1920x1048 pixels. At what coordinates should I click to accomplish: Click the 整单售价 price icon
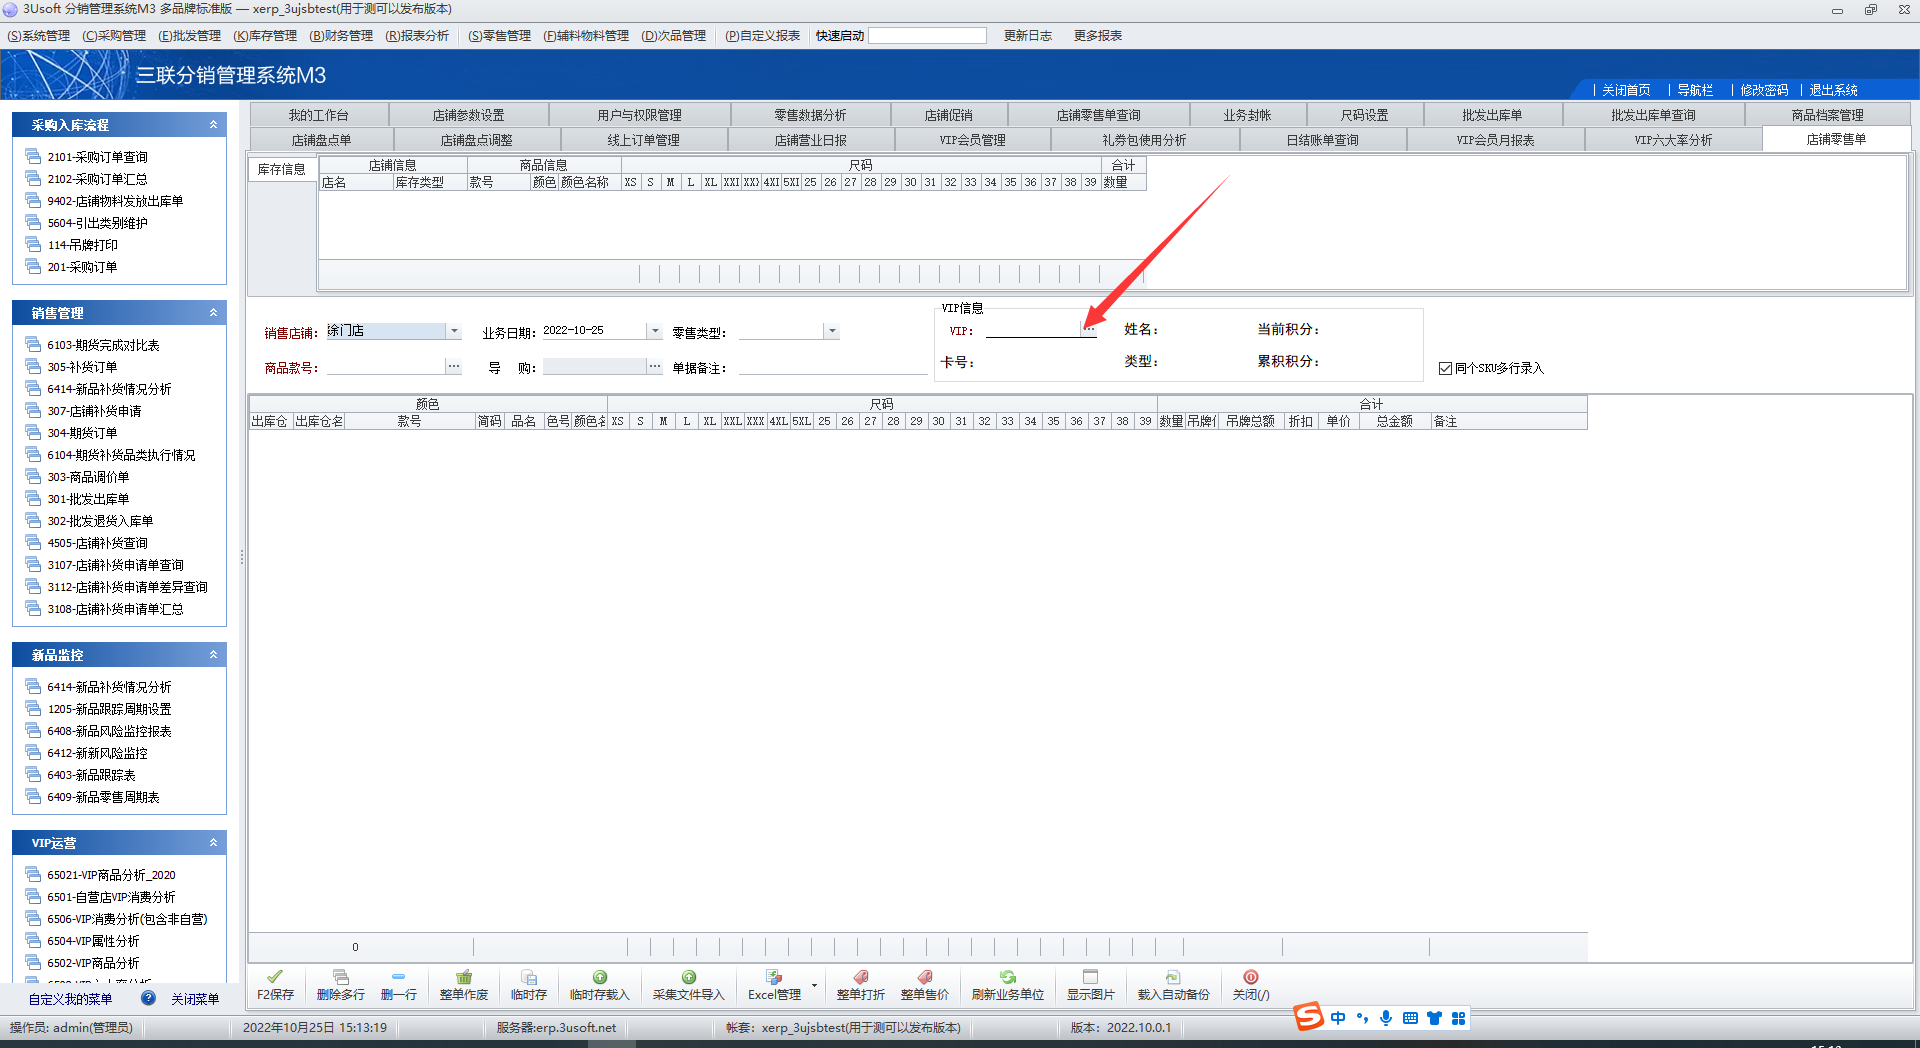point(925,977)
